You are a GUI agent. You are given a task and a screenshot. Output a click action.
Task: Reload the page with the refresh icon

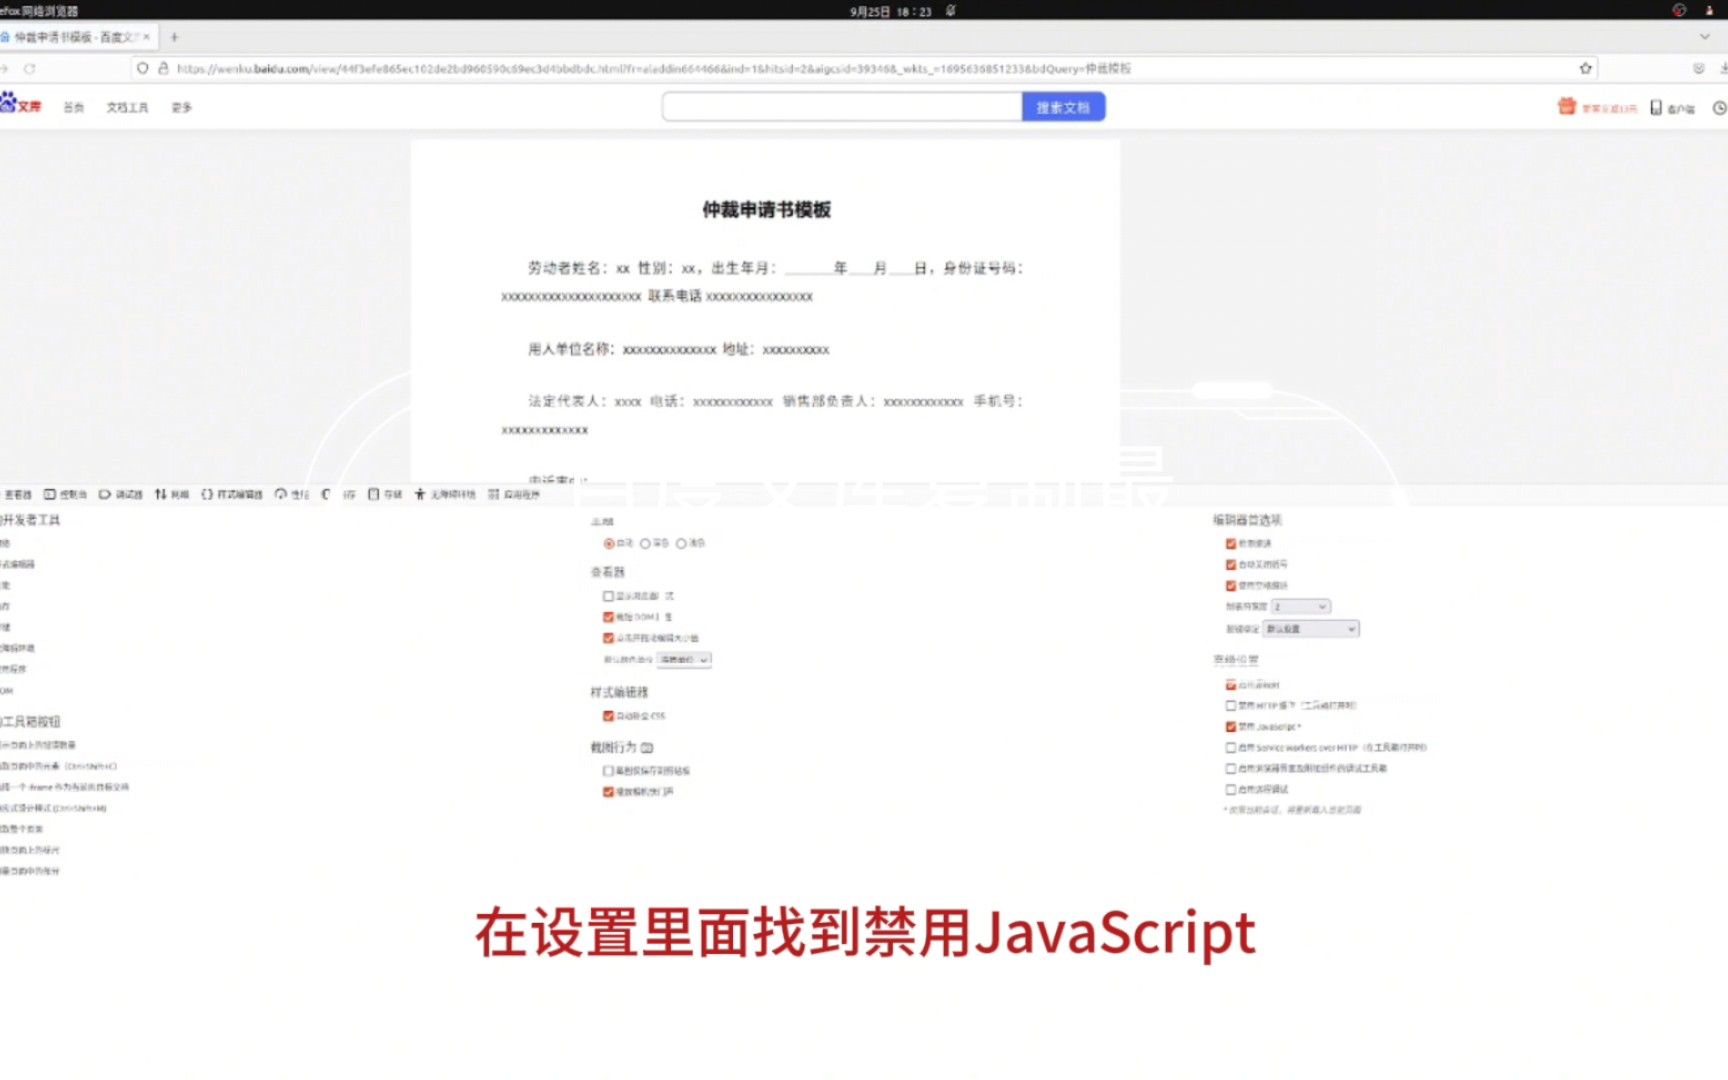pyautogui.click(x=30, y=69)
